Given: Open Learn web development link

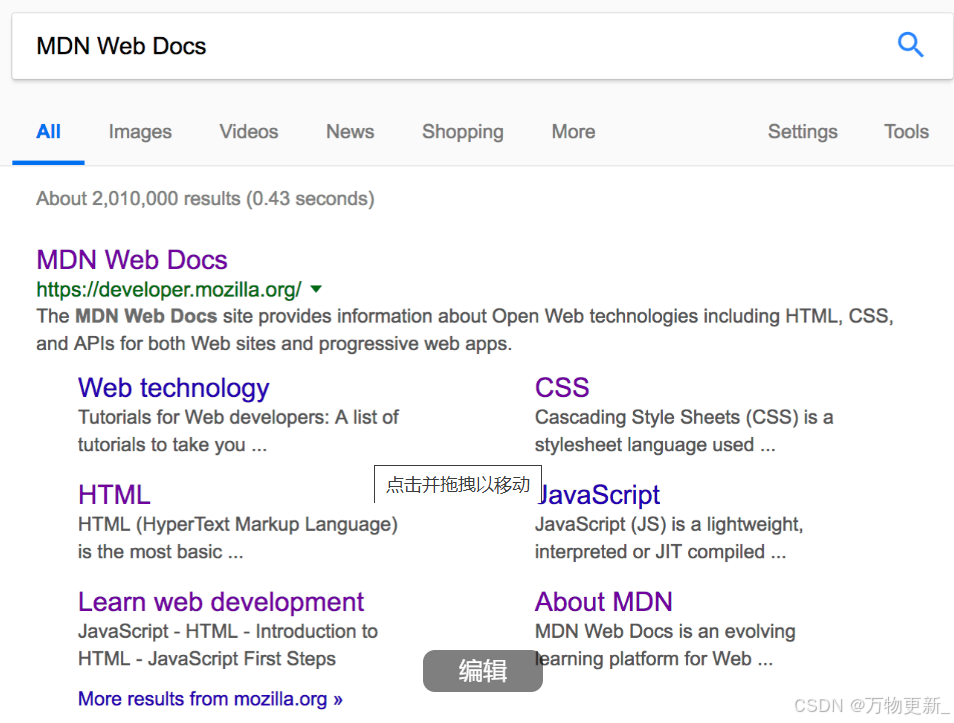Looking at the screenshot, I should point(221,602).
